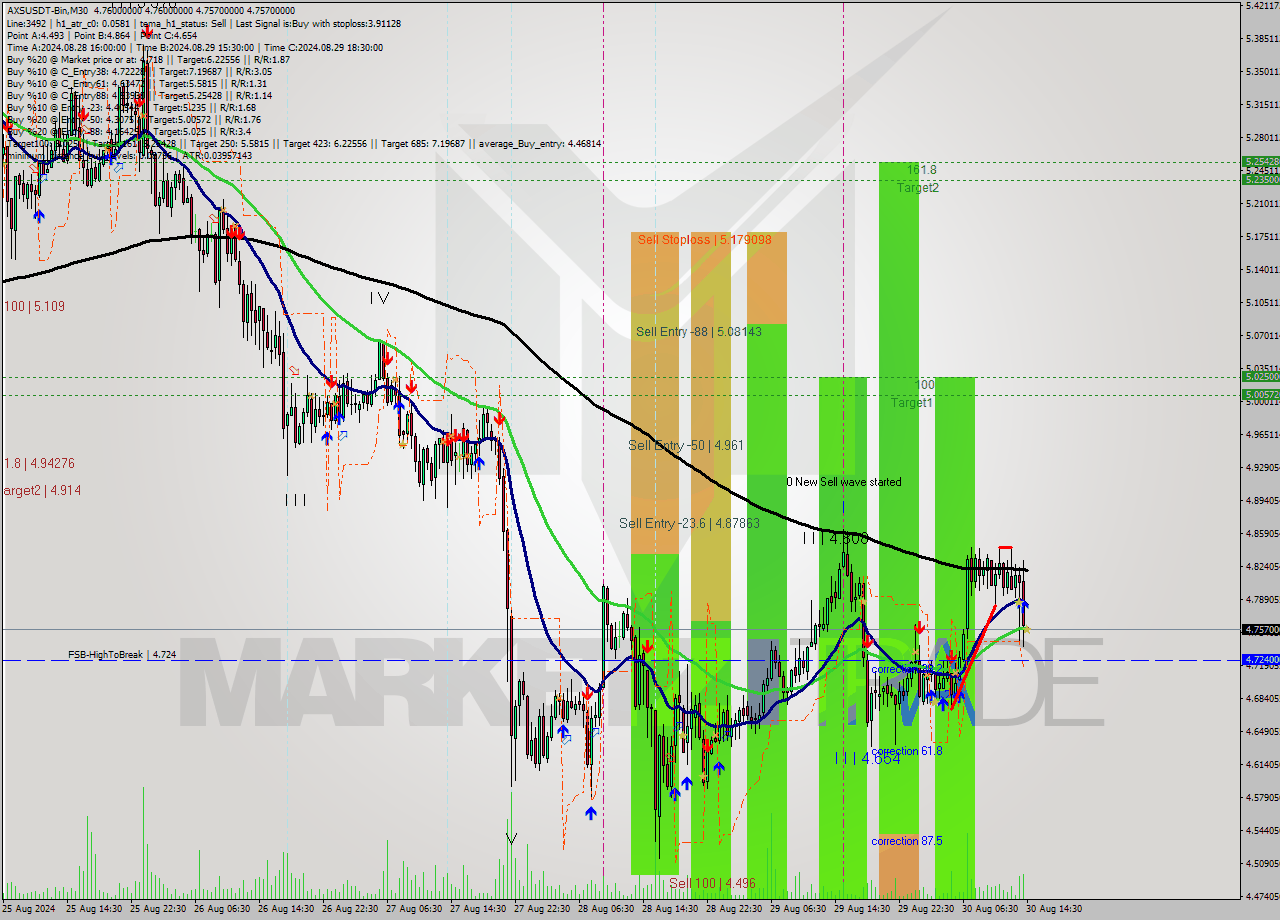
Task: Click the '1.8 | 4.94276' red label
Action: coord(39,464)
